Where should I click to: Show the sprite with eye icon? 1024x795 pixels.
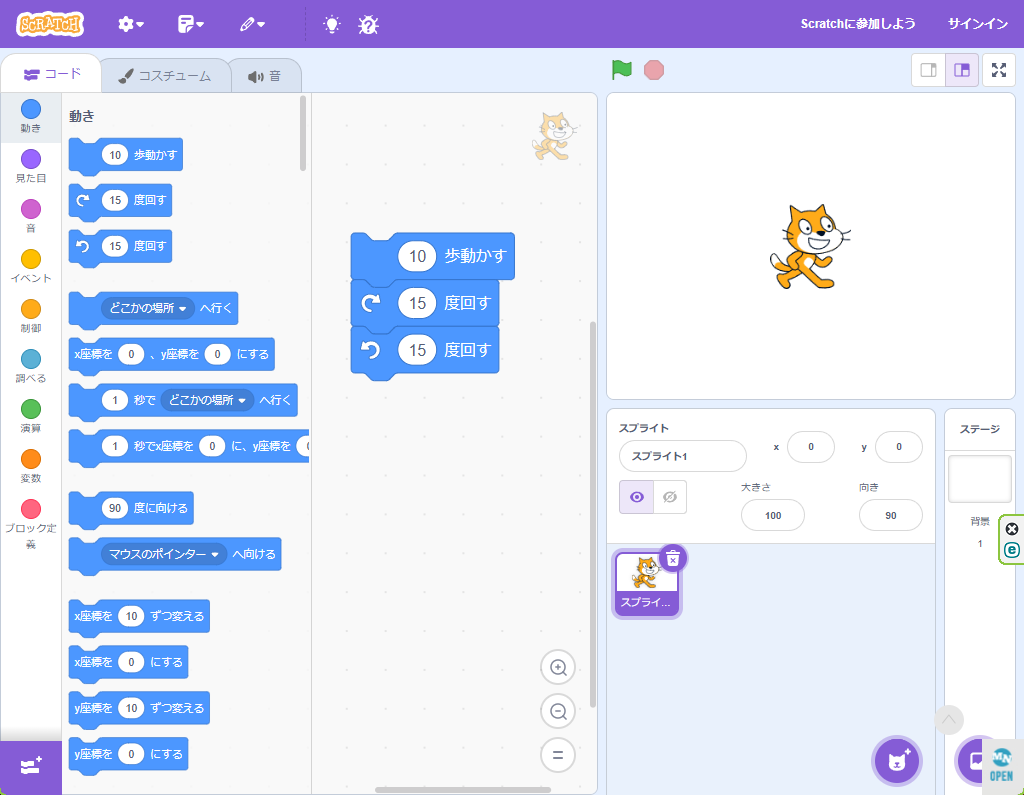637,497
